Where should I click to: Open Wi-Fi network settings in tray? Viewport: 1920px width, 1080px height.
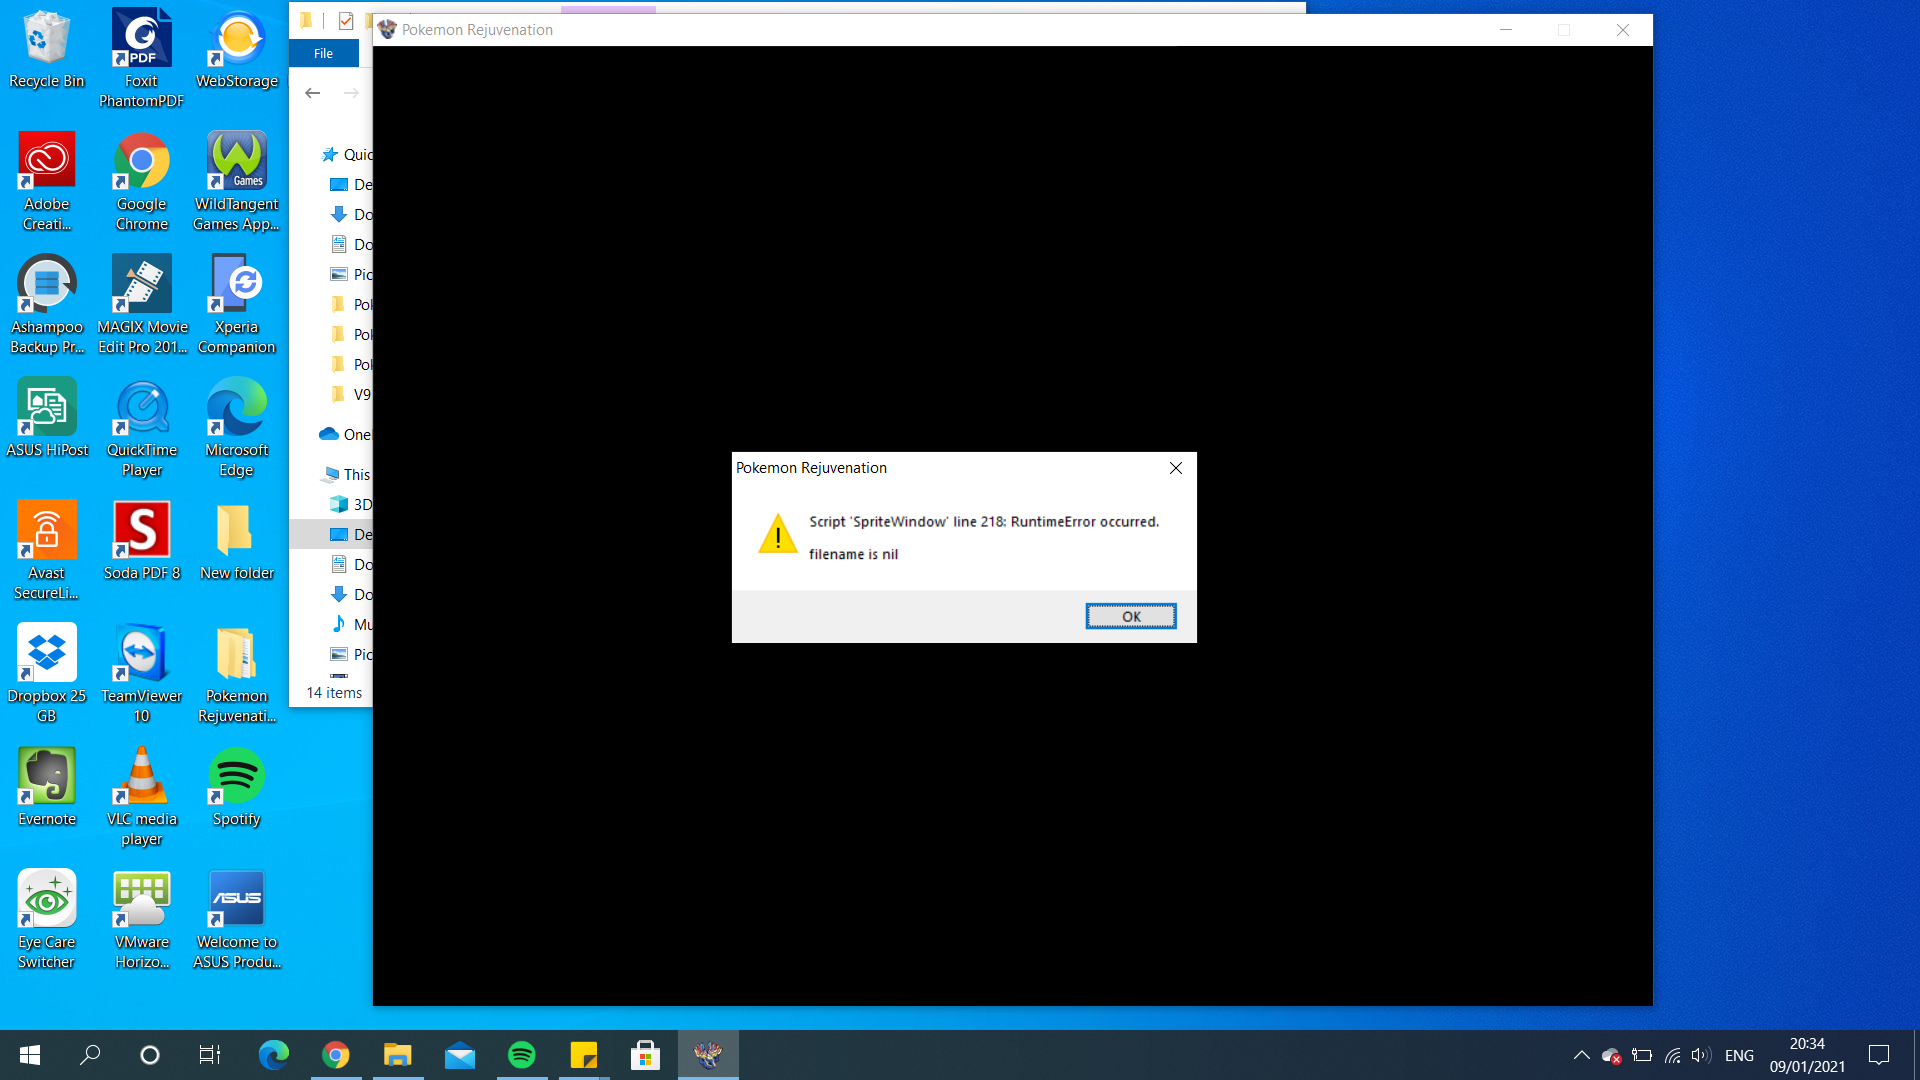point(1672,1055)
